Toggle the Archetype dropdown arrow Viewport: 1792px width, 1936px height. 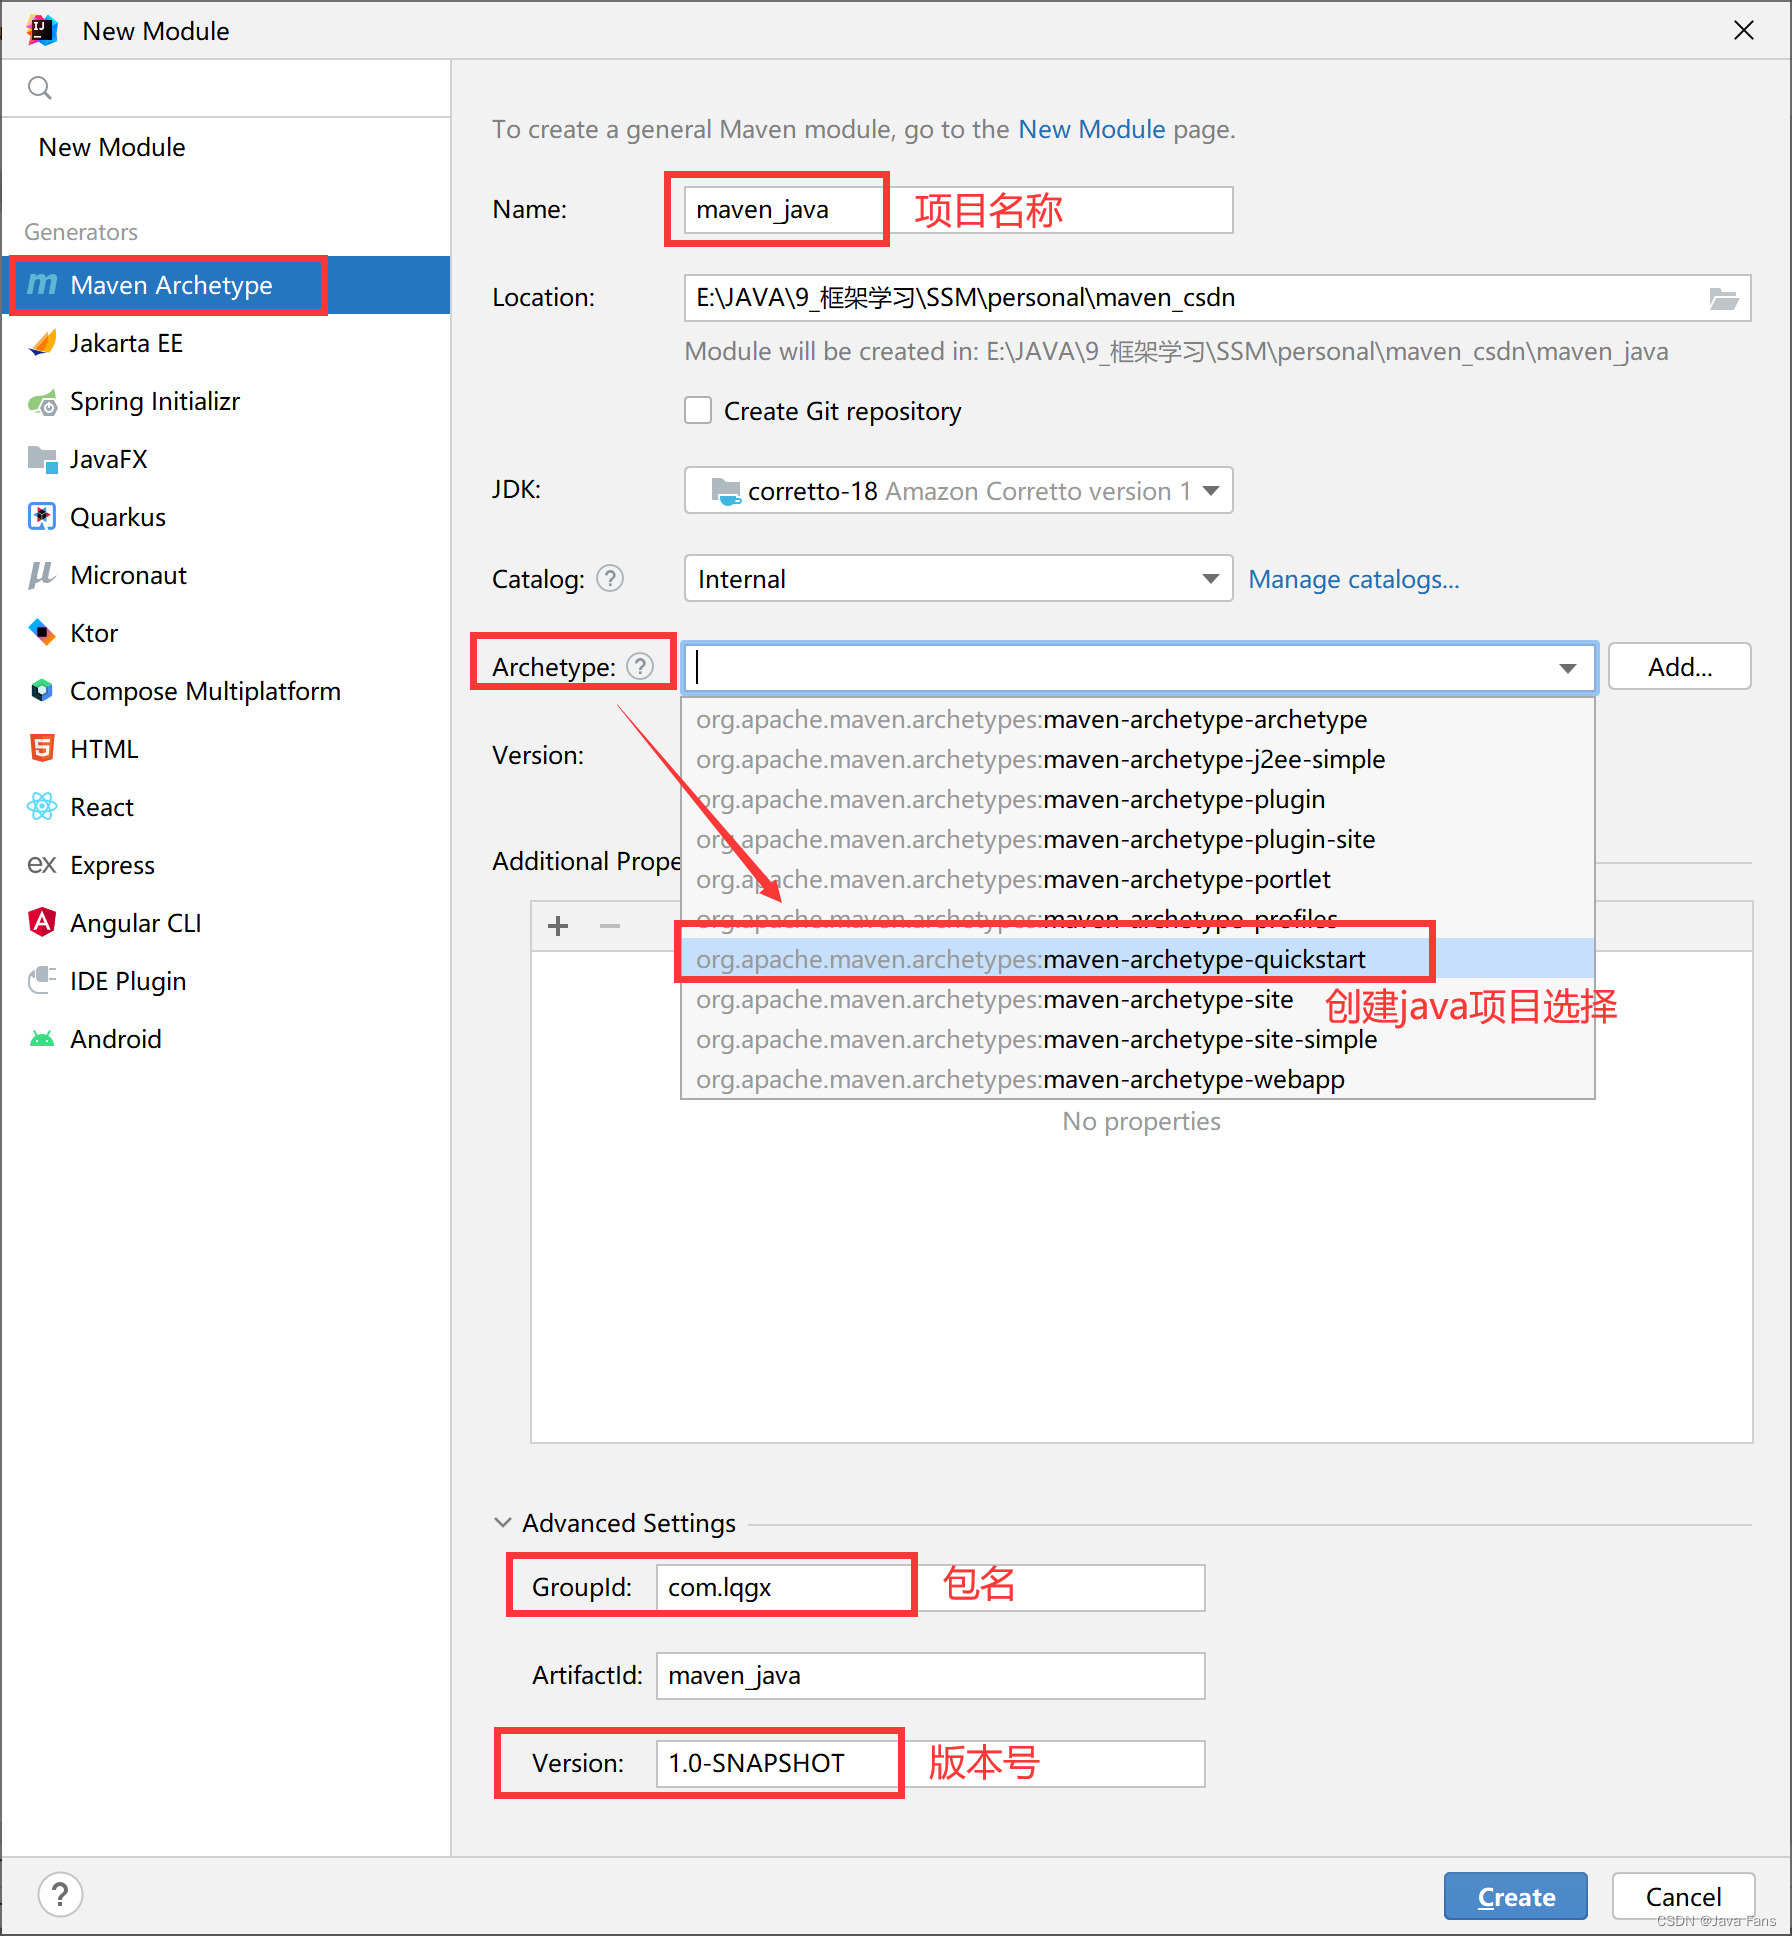pos(1567,667)
